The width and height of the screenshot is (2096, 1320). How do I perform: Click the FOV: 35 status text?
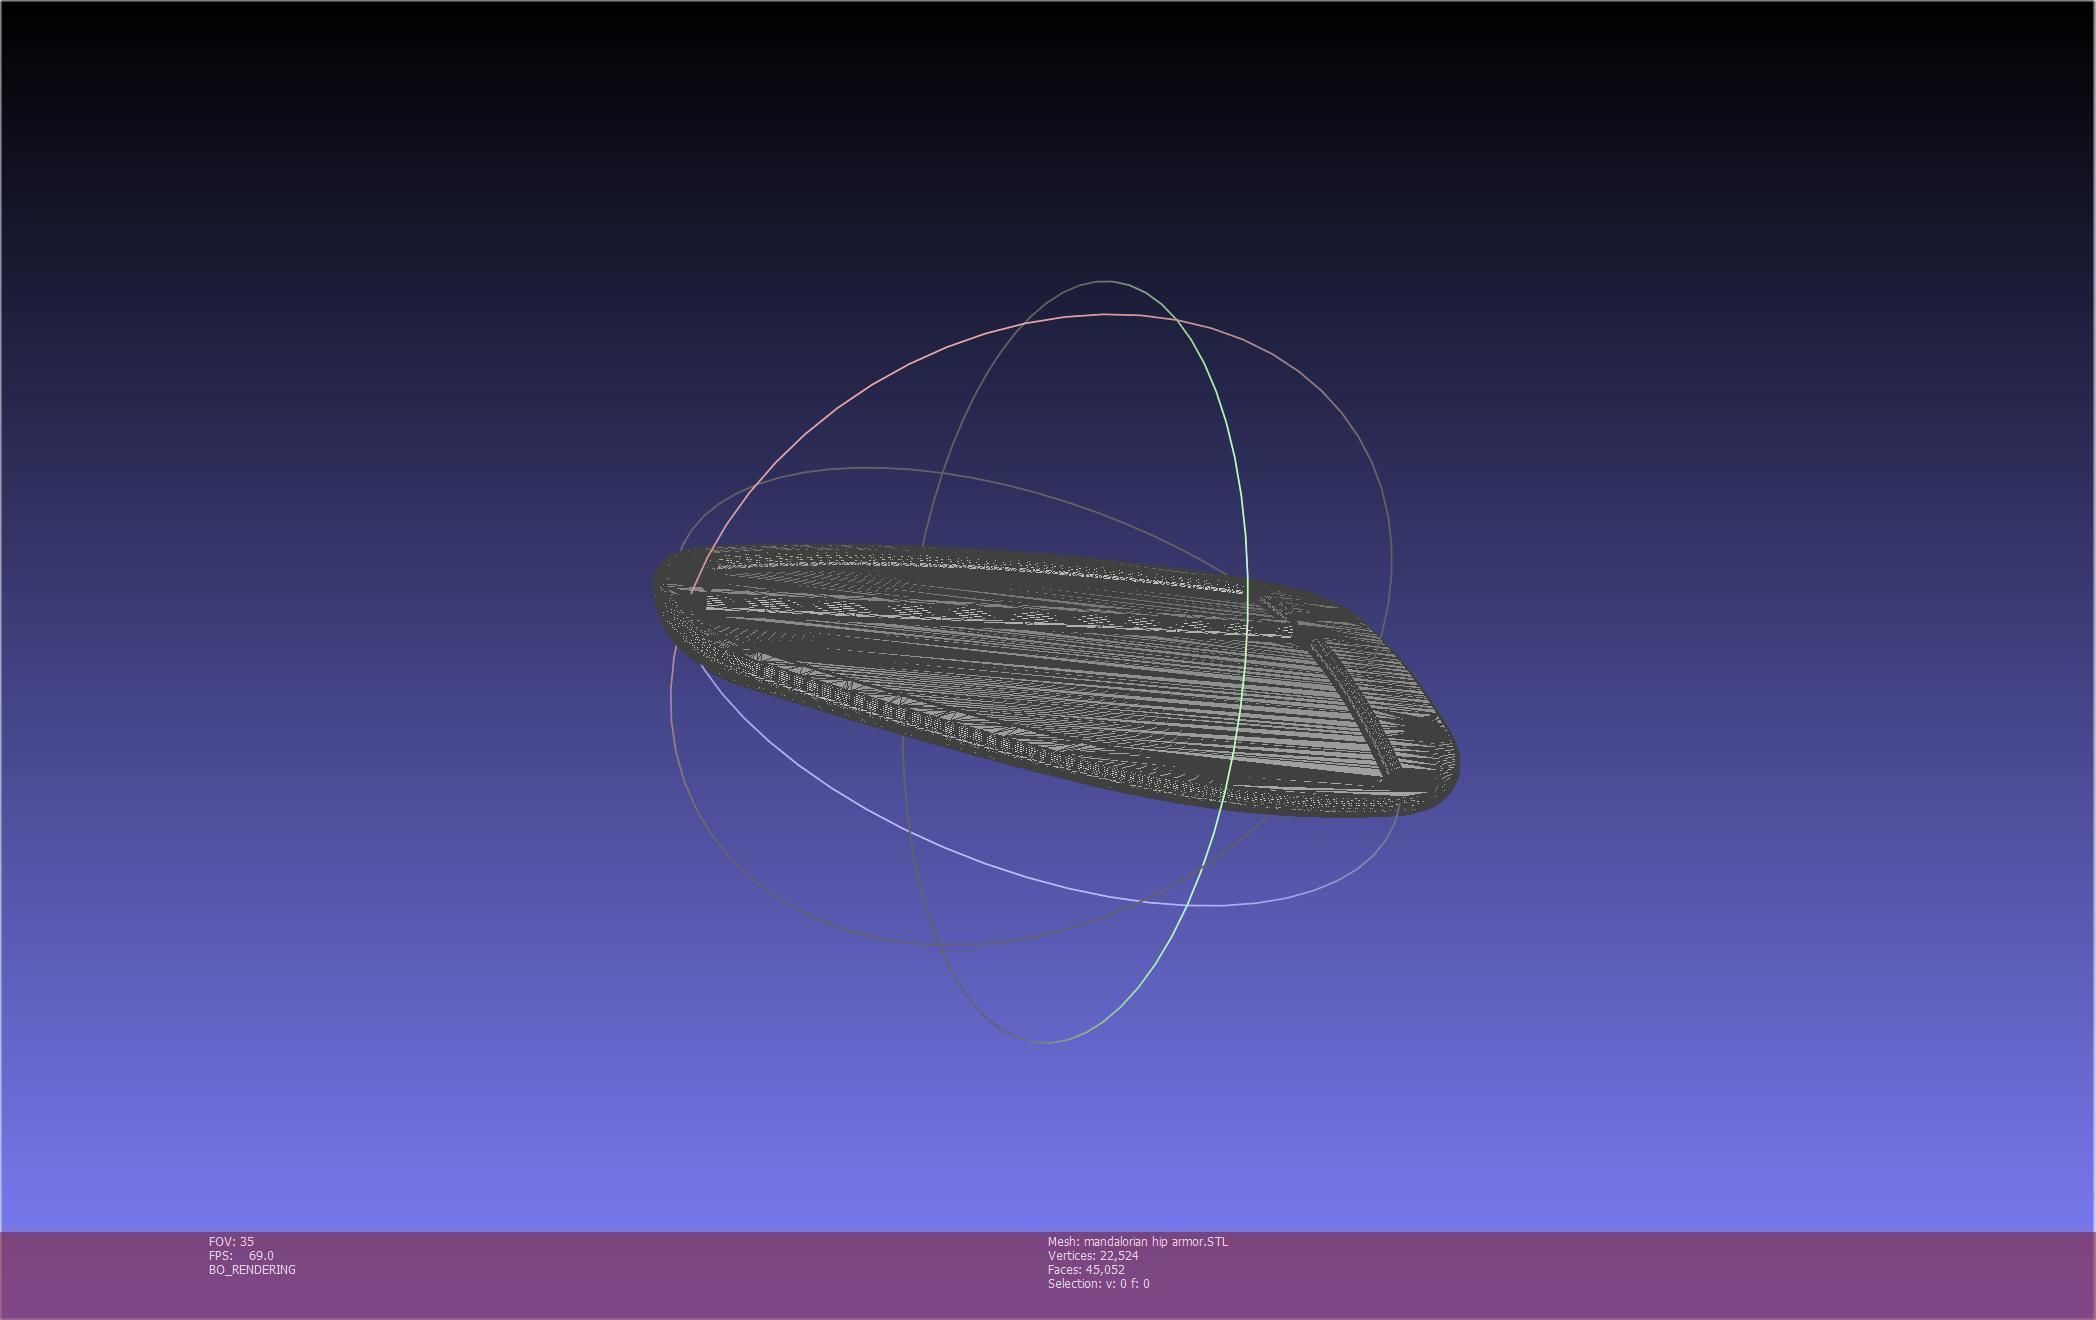tap(231, 1241)
